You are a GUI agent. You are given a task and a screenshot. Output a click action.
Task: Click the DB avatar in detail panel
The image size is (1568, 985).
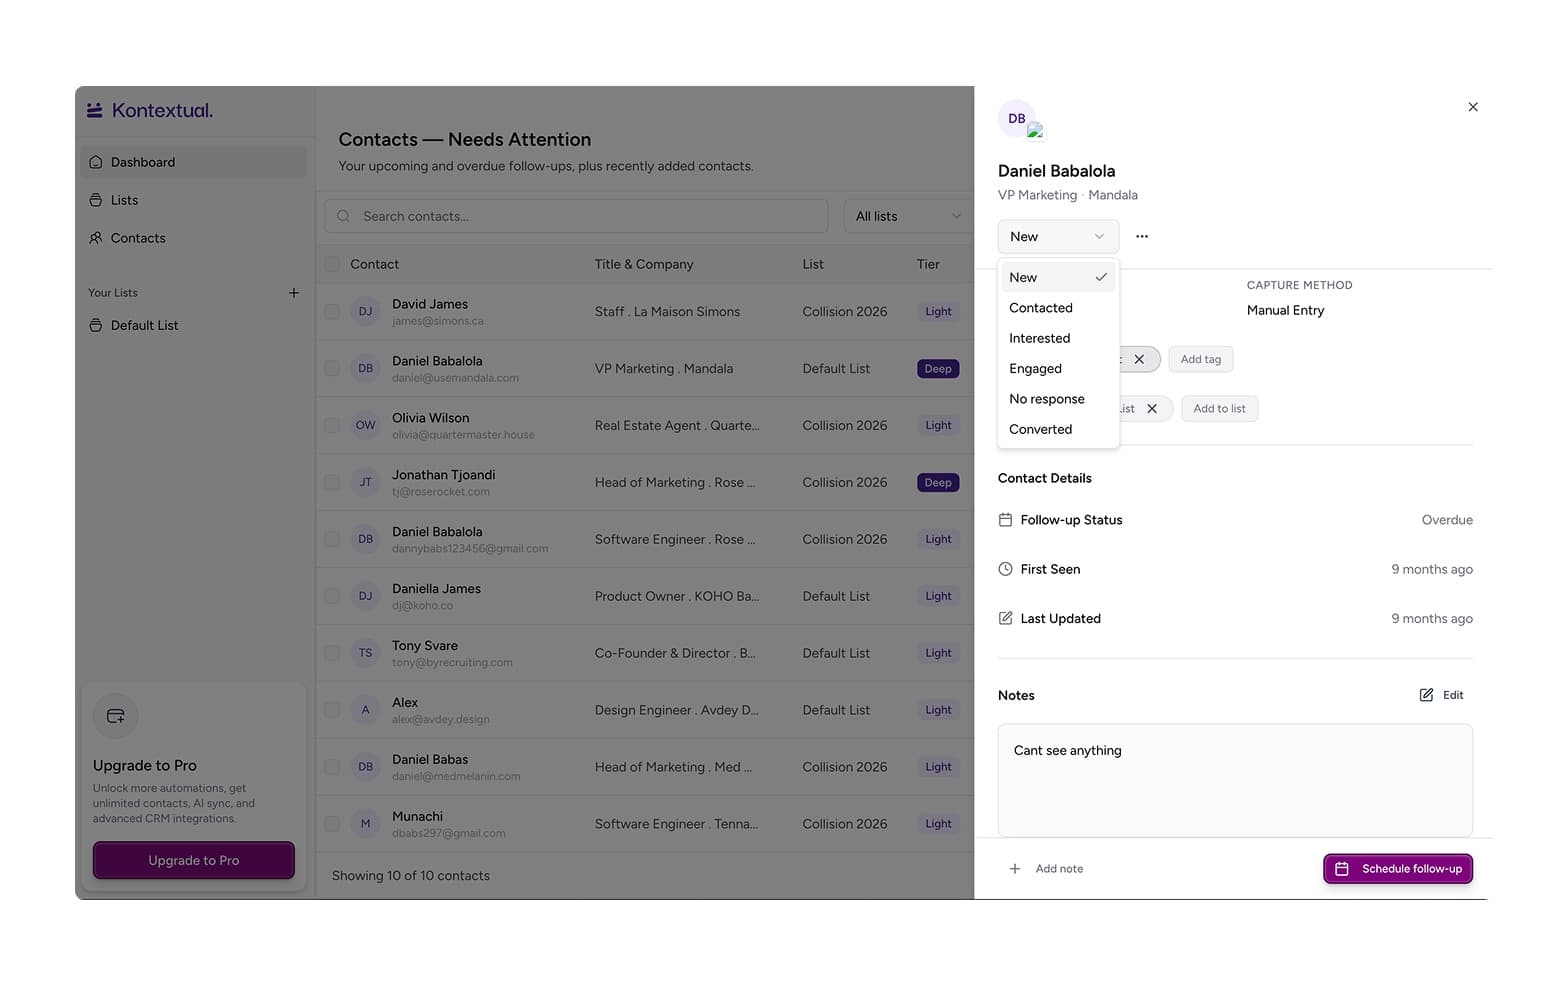pyautogui.click(x=1017, y=119)
